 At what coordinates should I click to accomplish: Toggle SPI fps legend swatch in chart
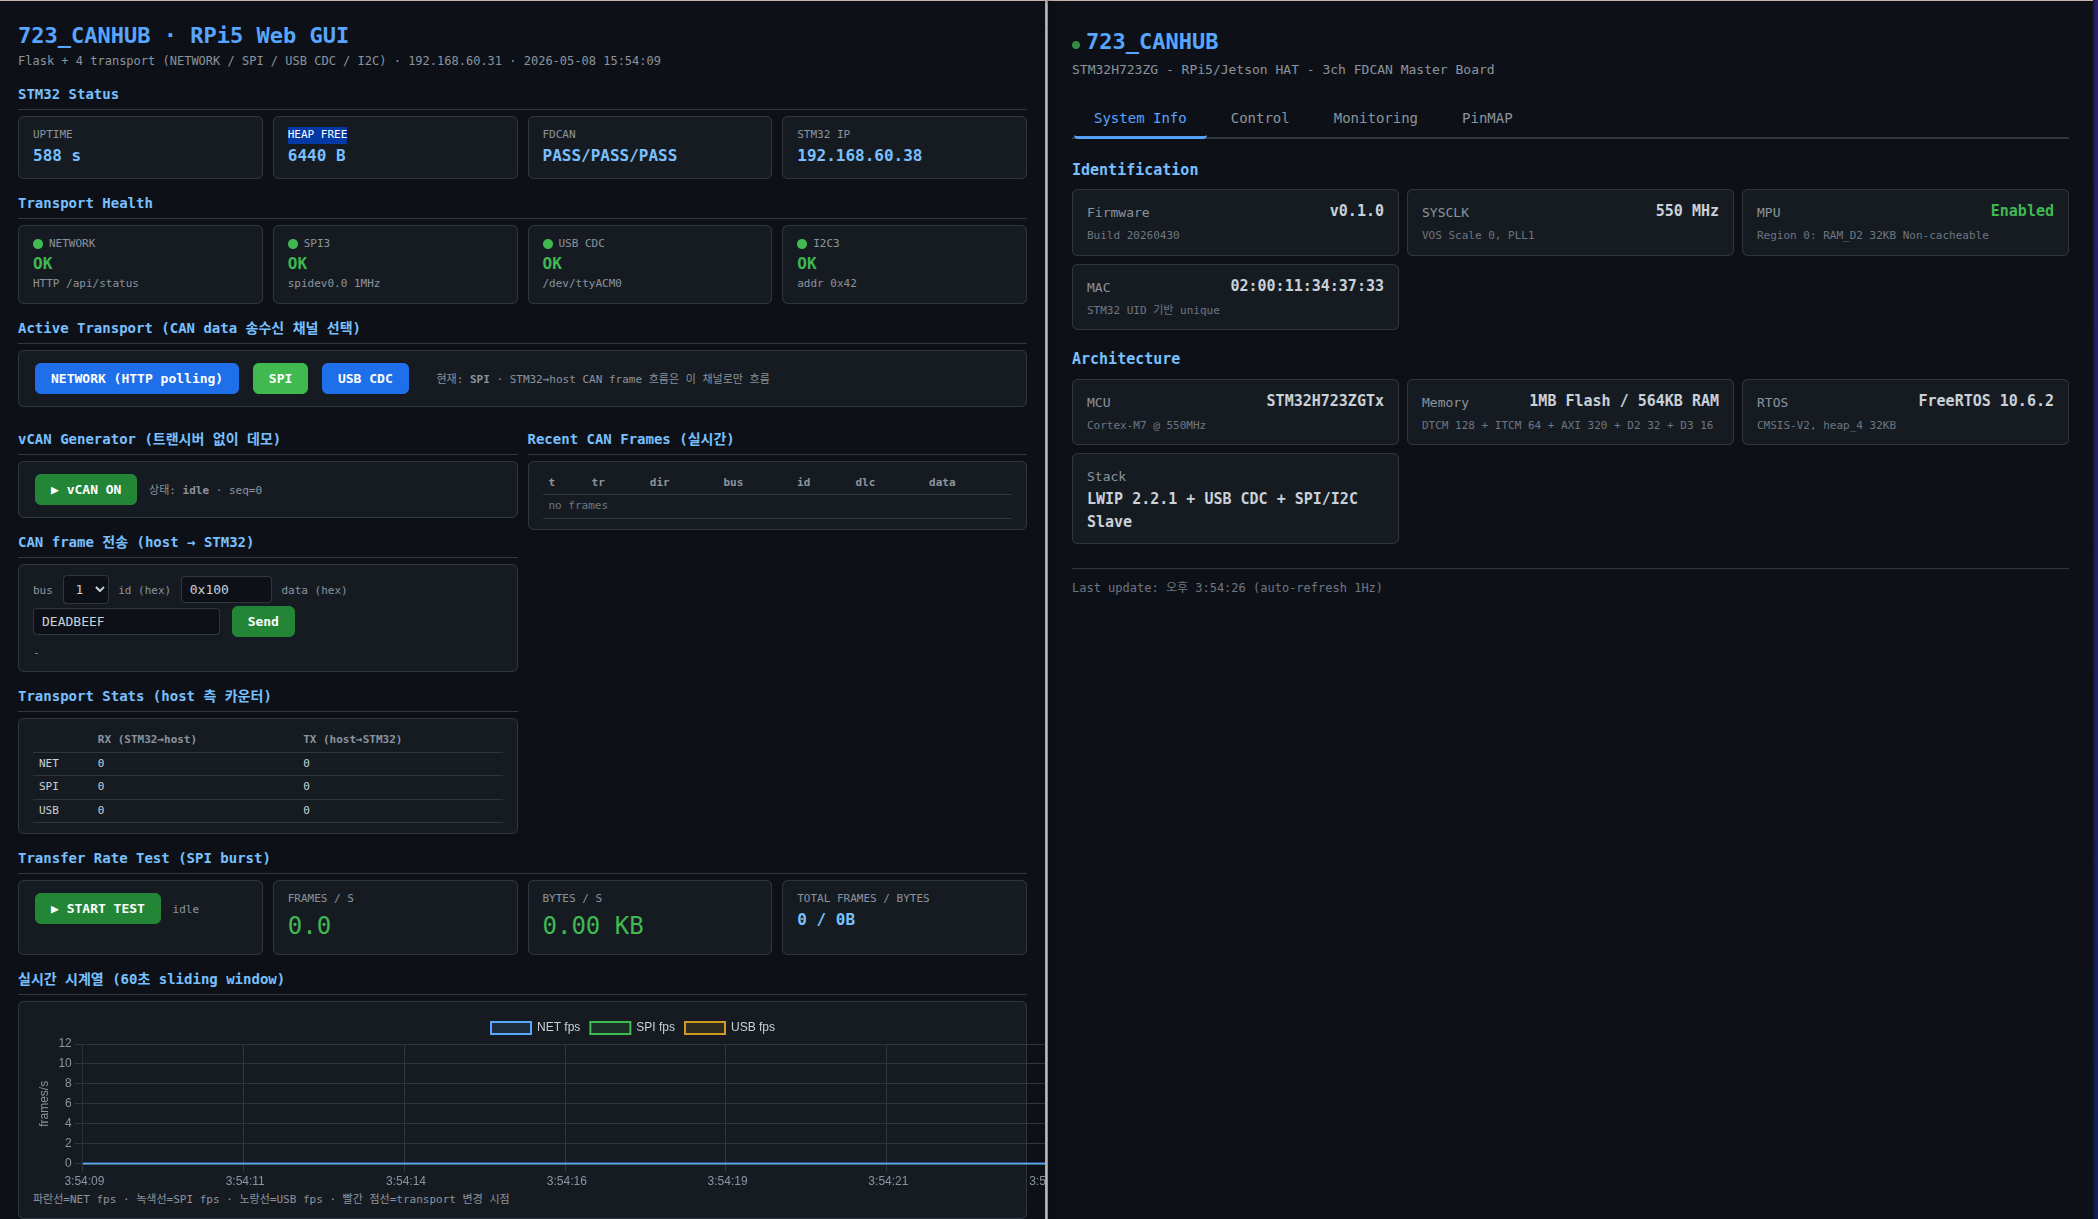click(610, 1027)
